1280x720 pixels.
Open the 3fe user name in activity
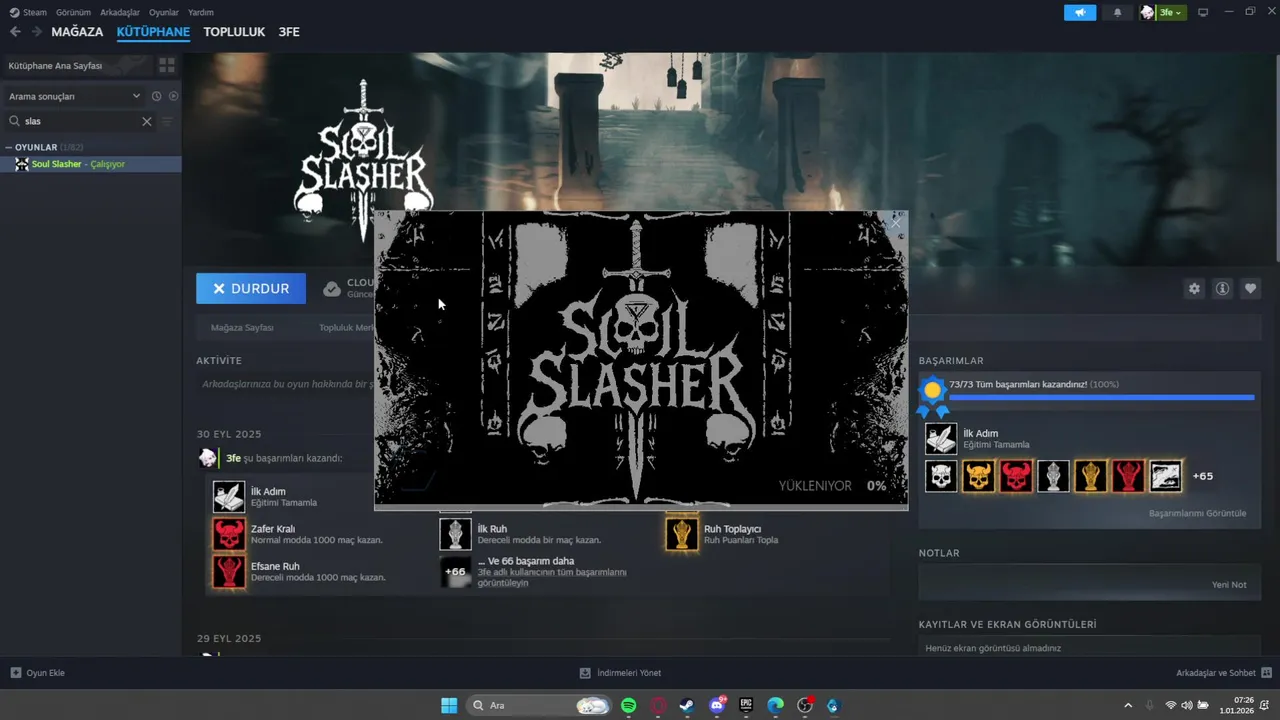[x=233, y=458]
